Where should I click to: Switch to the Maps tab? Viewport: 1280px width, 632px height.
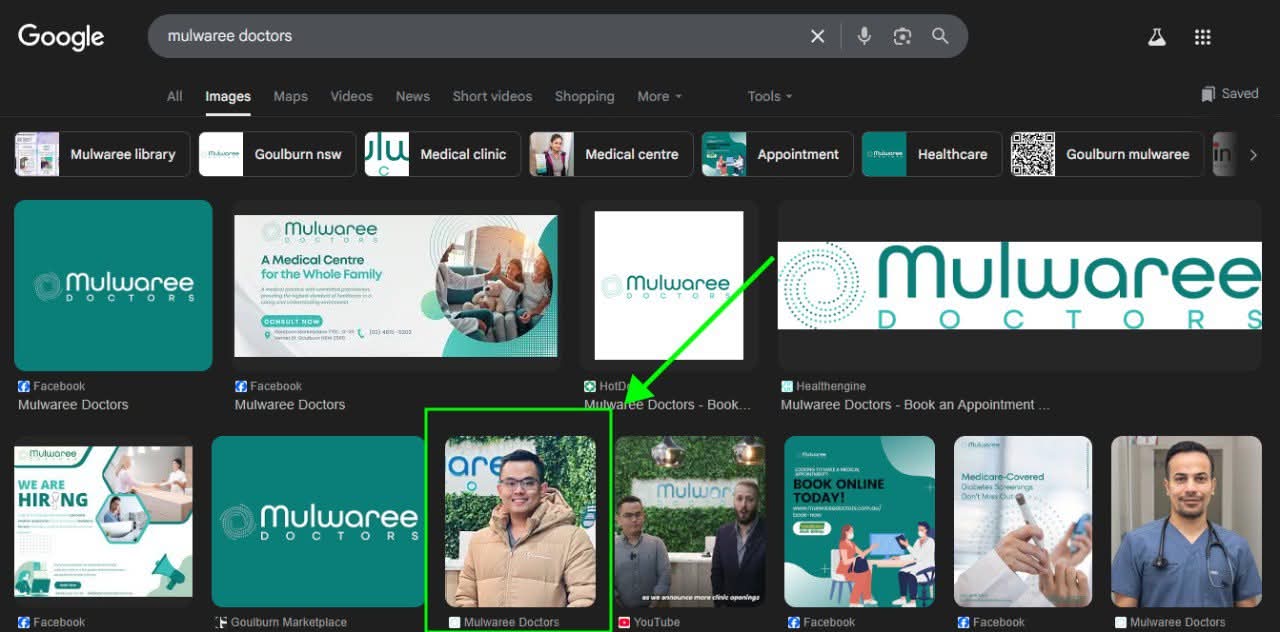tap(290, 96)
